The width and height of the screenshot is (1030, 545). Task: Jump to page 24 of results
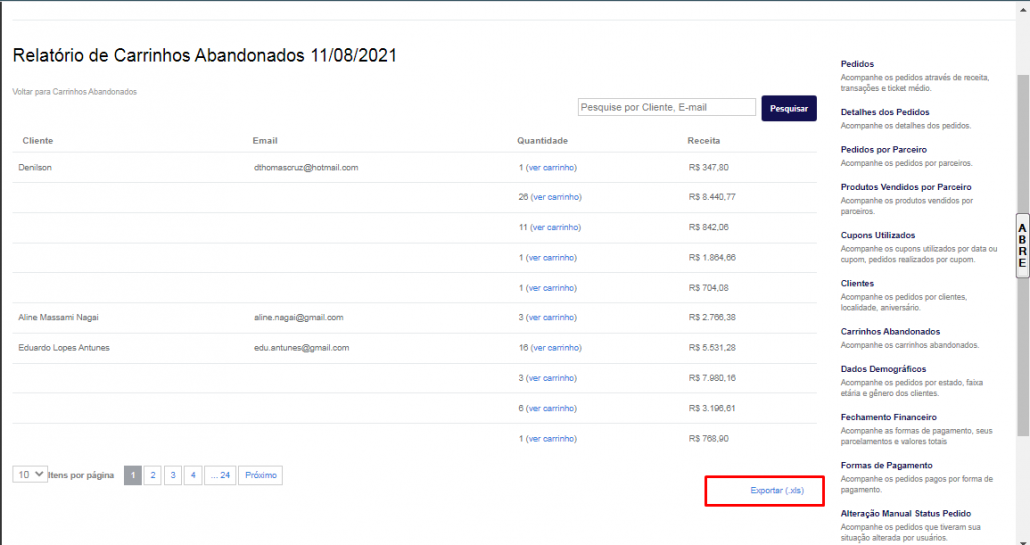click(220, 475)
